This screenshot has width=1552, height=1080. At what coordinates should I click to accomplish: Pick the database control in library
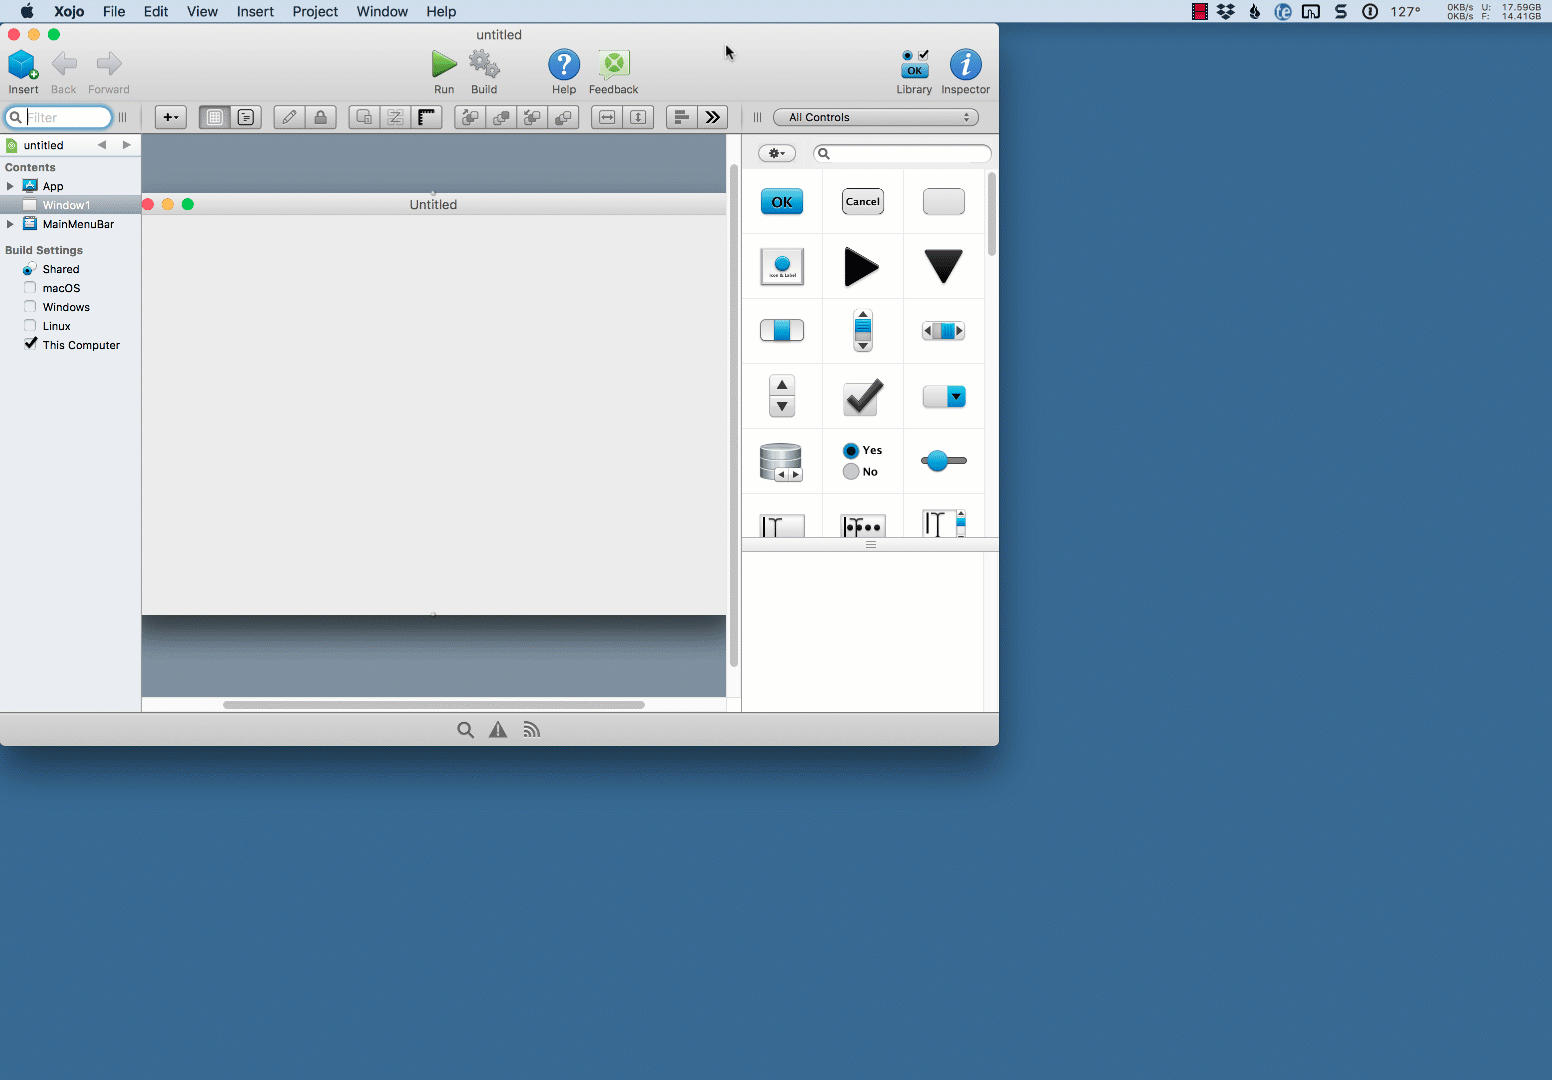pos(781,462)
